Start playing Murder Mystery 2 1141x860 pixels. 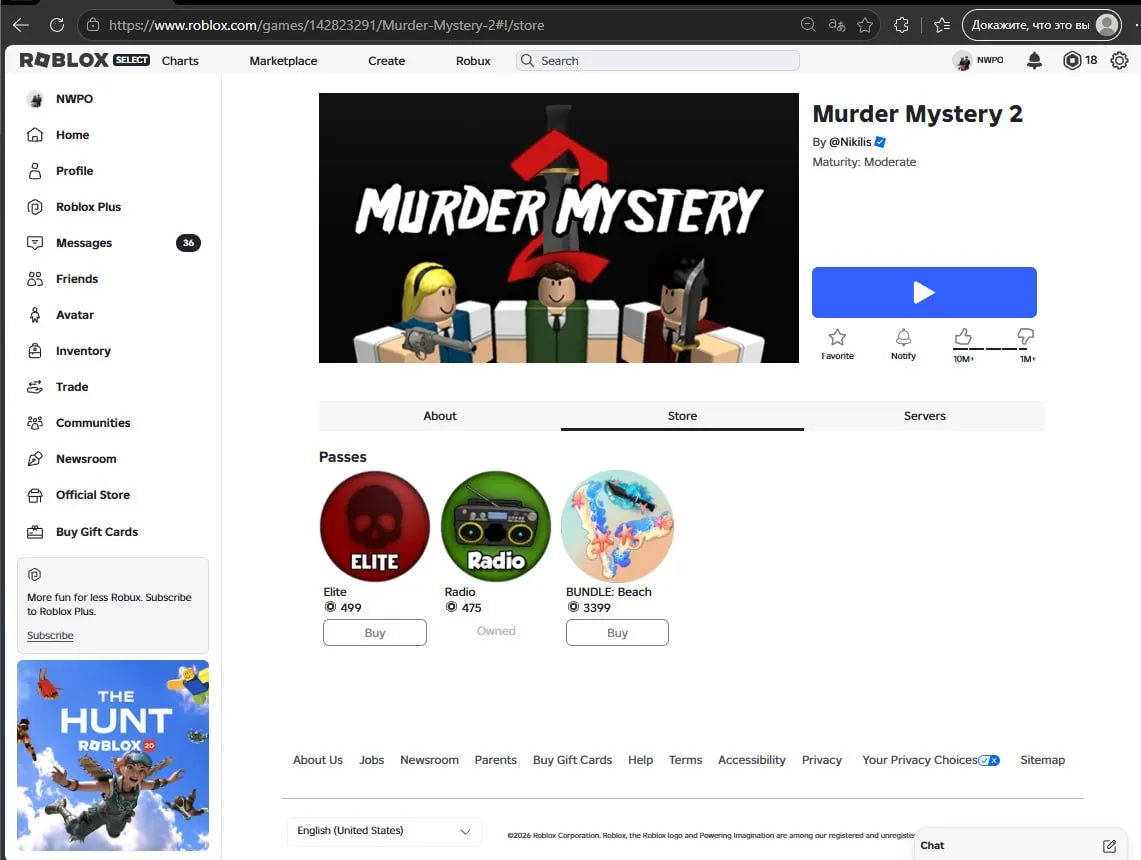tap(924, 292)
